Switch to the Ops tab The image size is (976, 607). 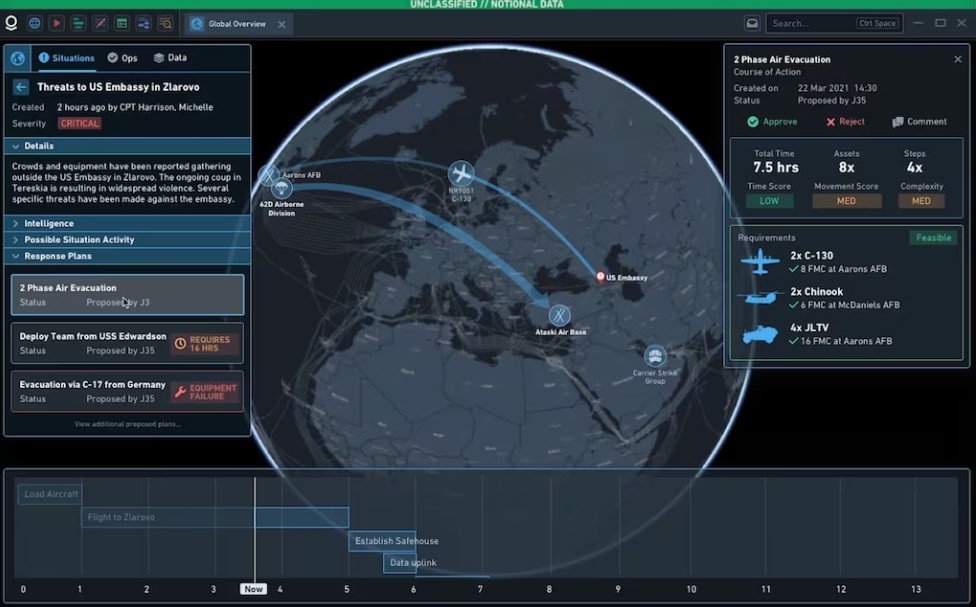coord(122,58)
